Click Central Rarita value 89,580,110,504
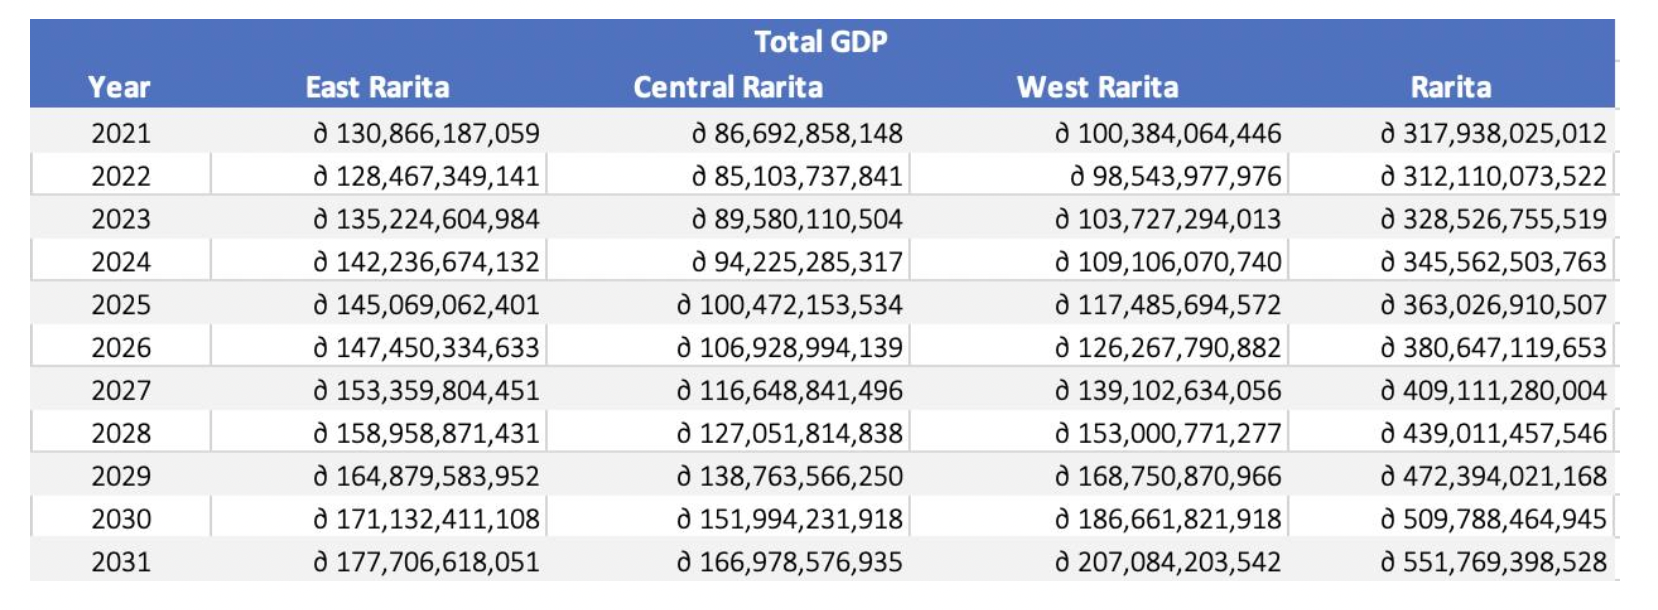The image size is (1658, 610). [797, 219]
